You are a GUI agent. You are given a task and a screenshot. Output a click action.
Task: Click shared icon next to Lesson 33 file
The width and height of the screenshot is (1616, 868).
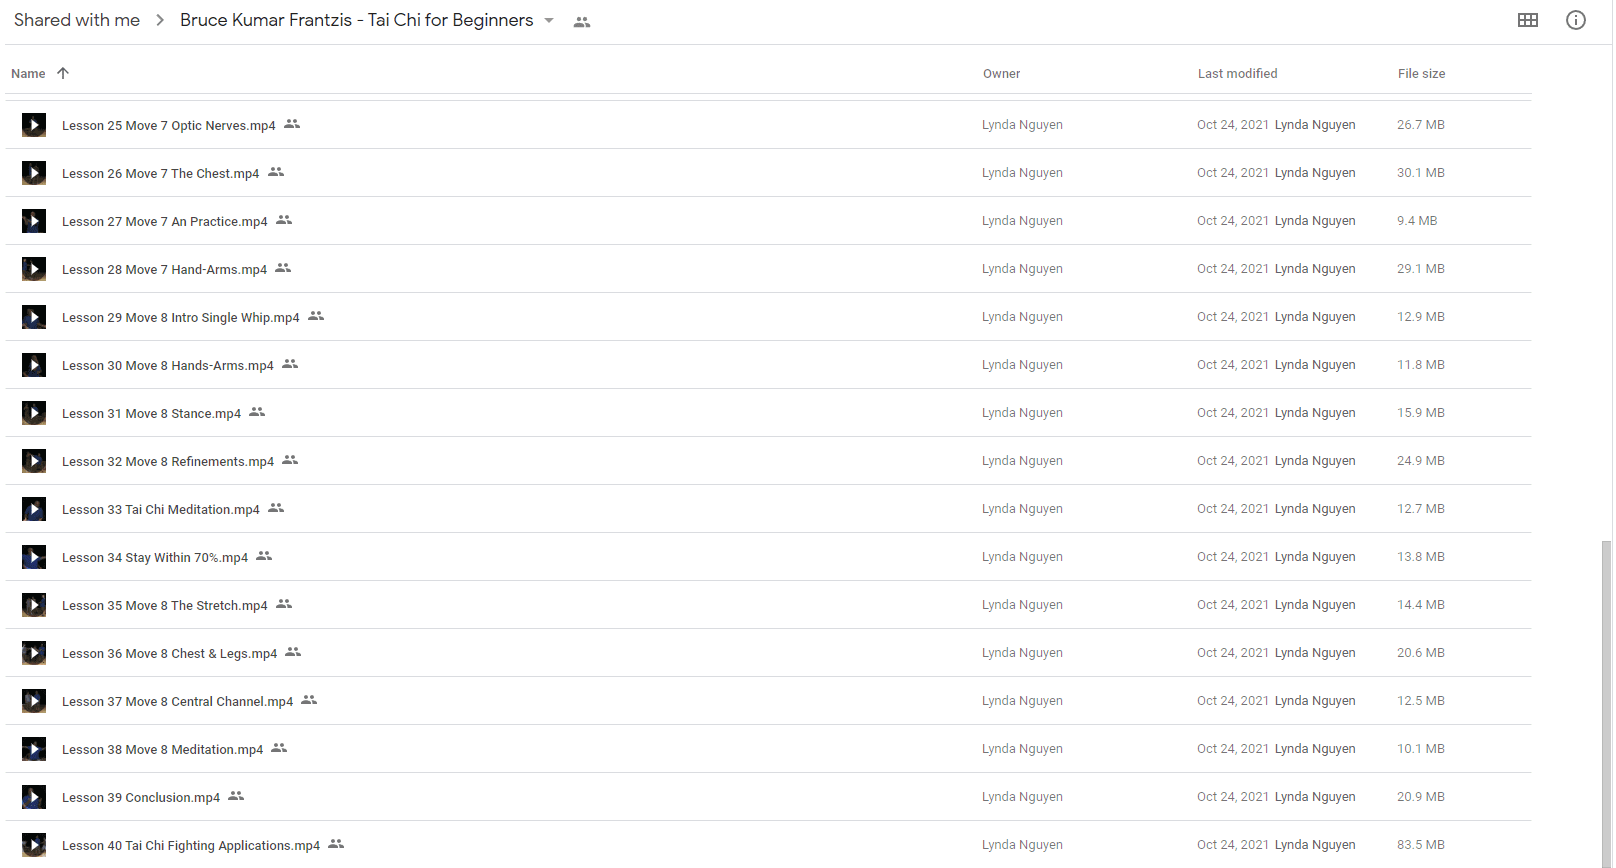click(276, 508)
